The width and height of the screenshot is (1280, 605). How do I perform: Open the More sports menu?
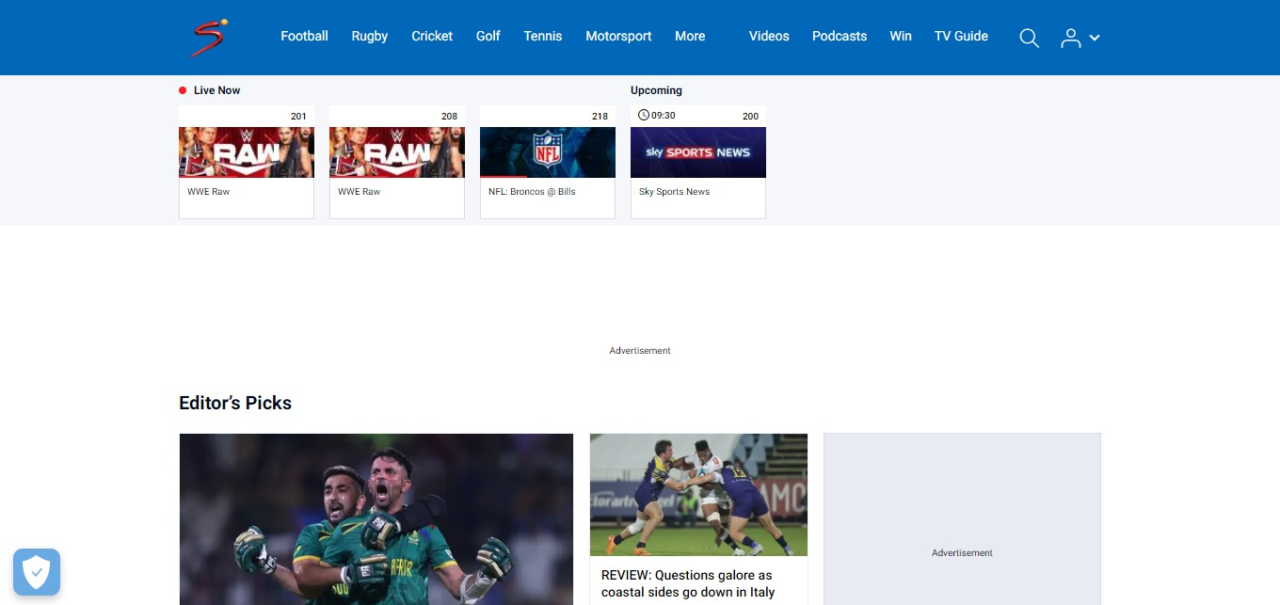point(690,36)
